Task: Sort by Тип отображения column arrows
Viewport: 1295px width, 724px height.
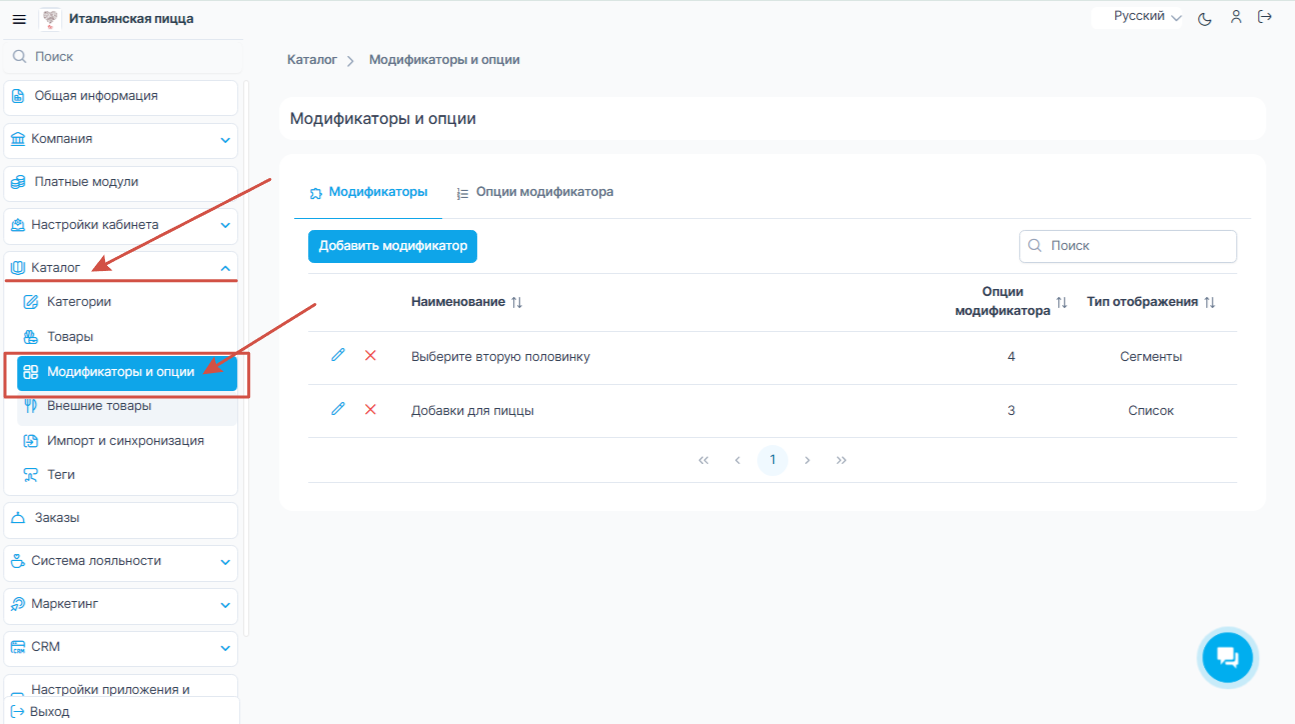Action: tap(1210, 302)
